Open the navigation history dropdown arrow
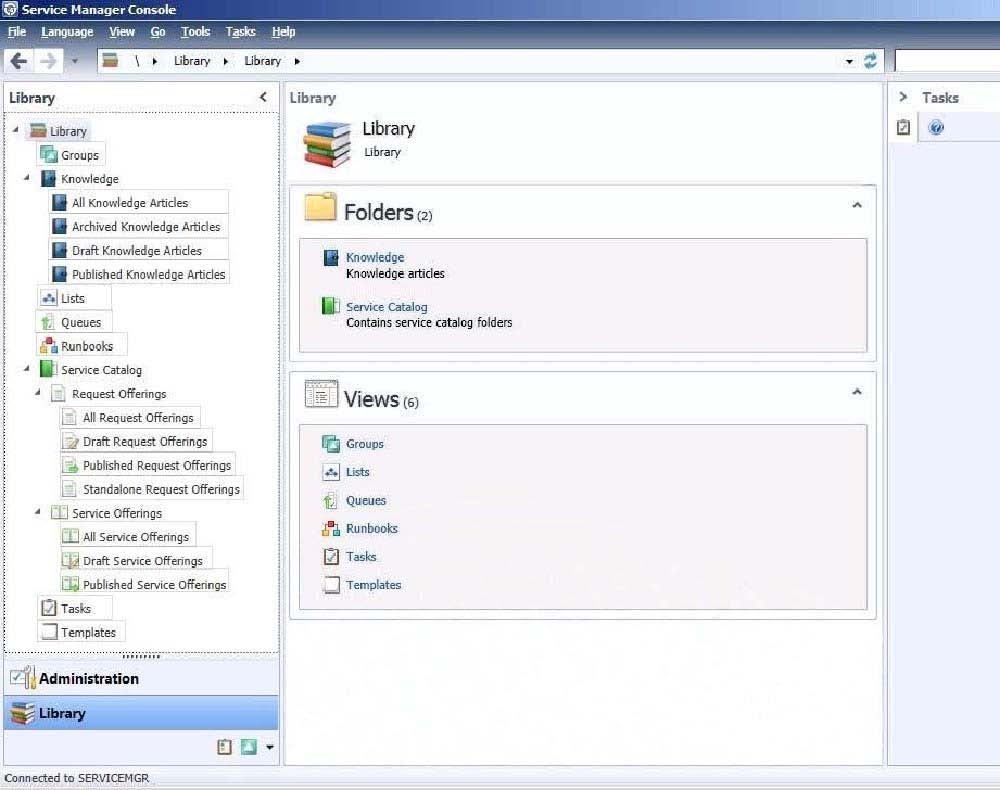 75,61
